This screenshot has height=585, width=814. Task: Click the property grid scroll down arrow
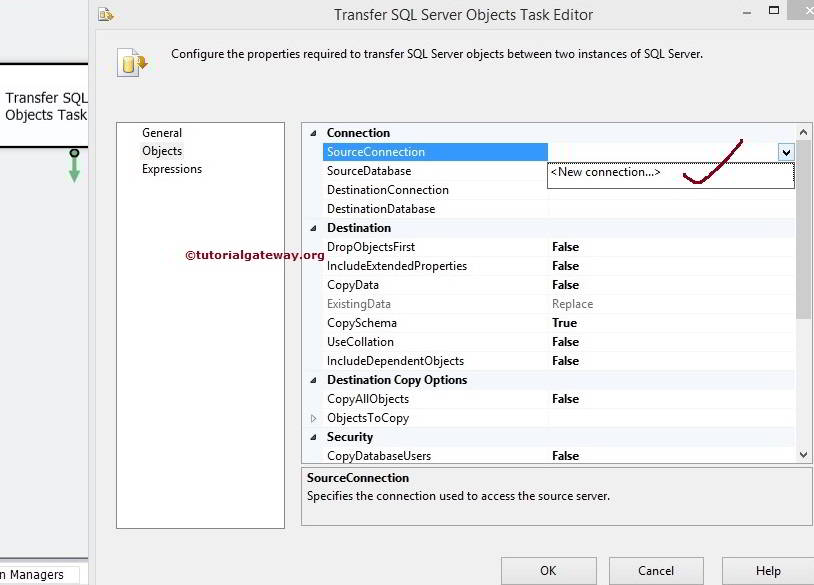click(x=803, y=455)
